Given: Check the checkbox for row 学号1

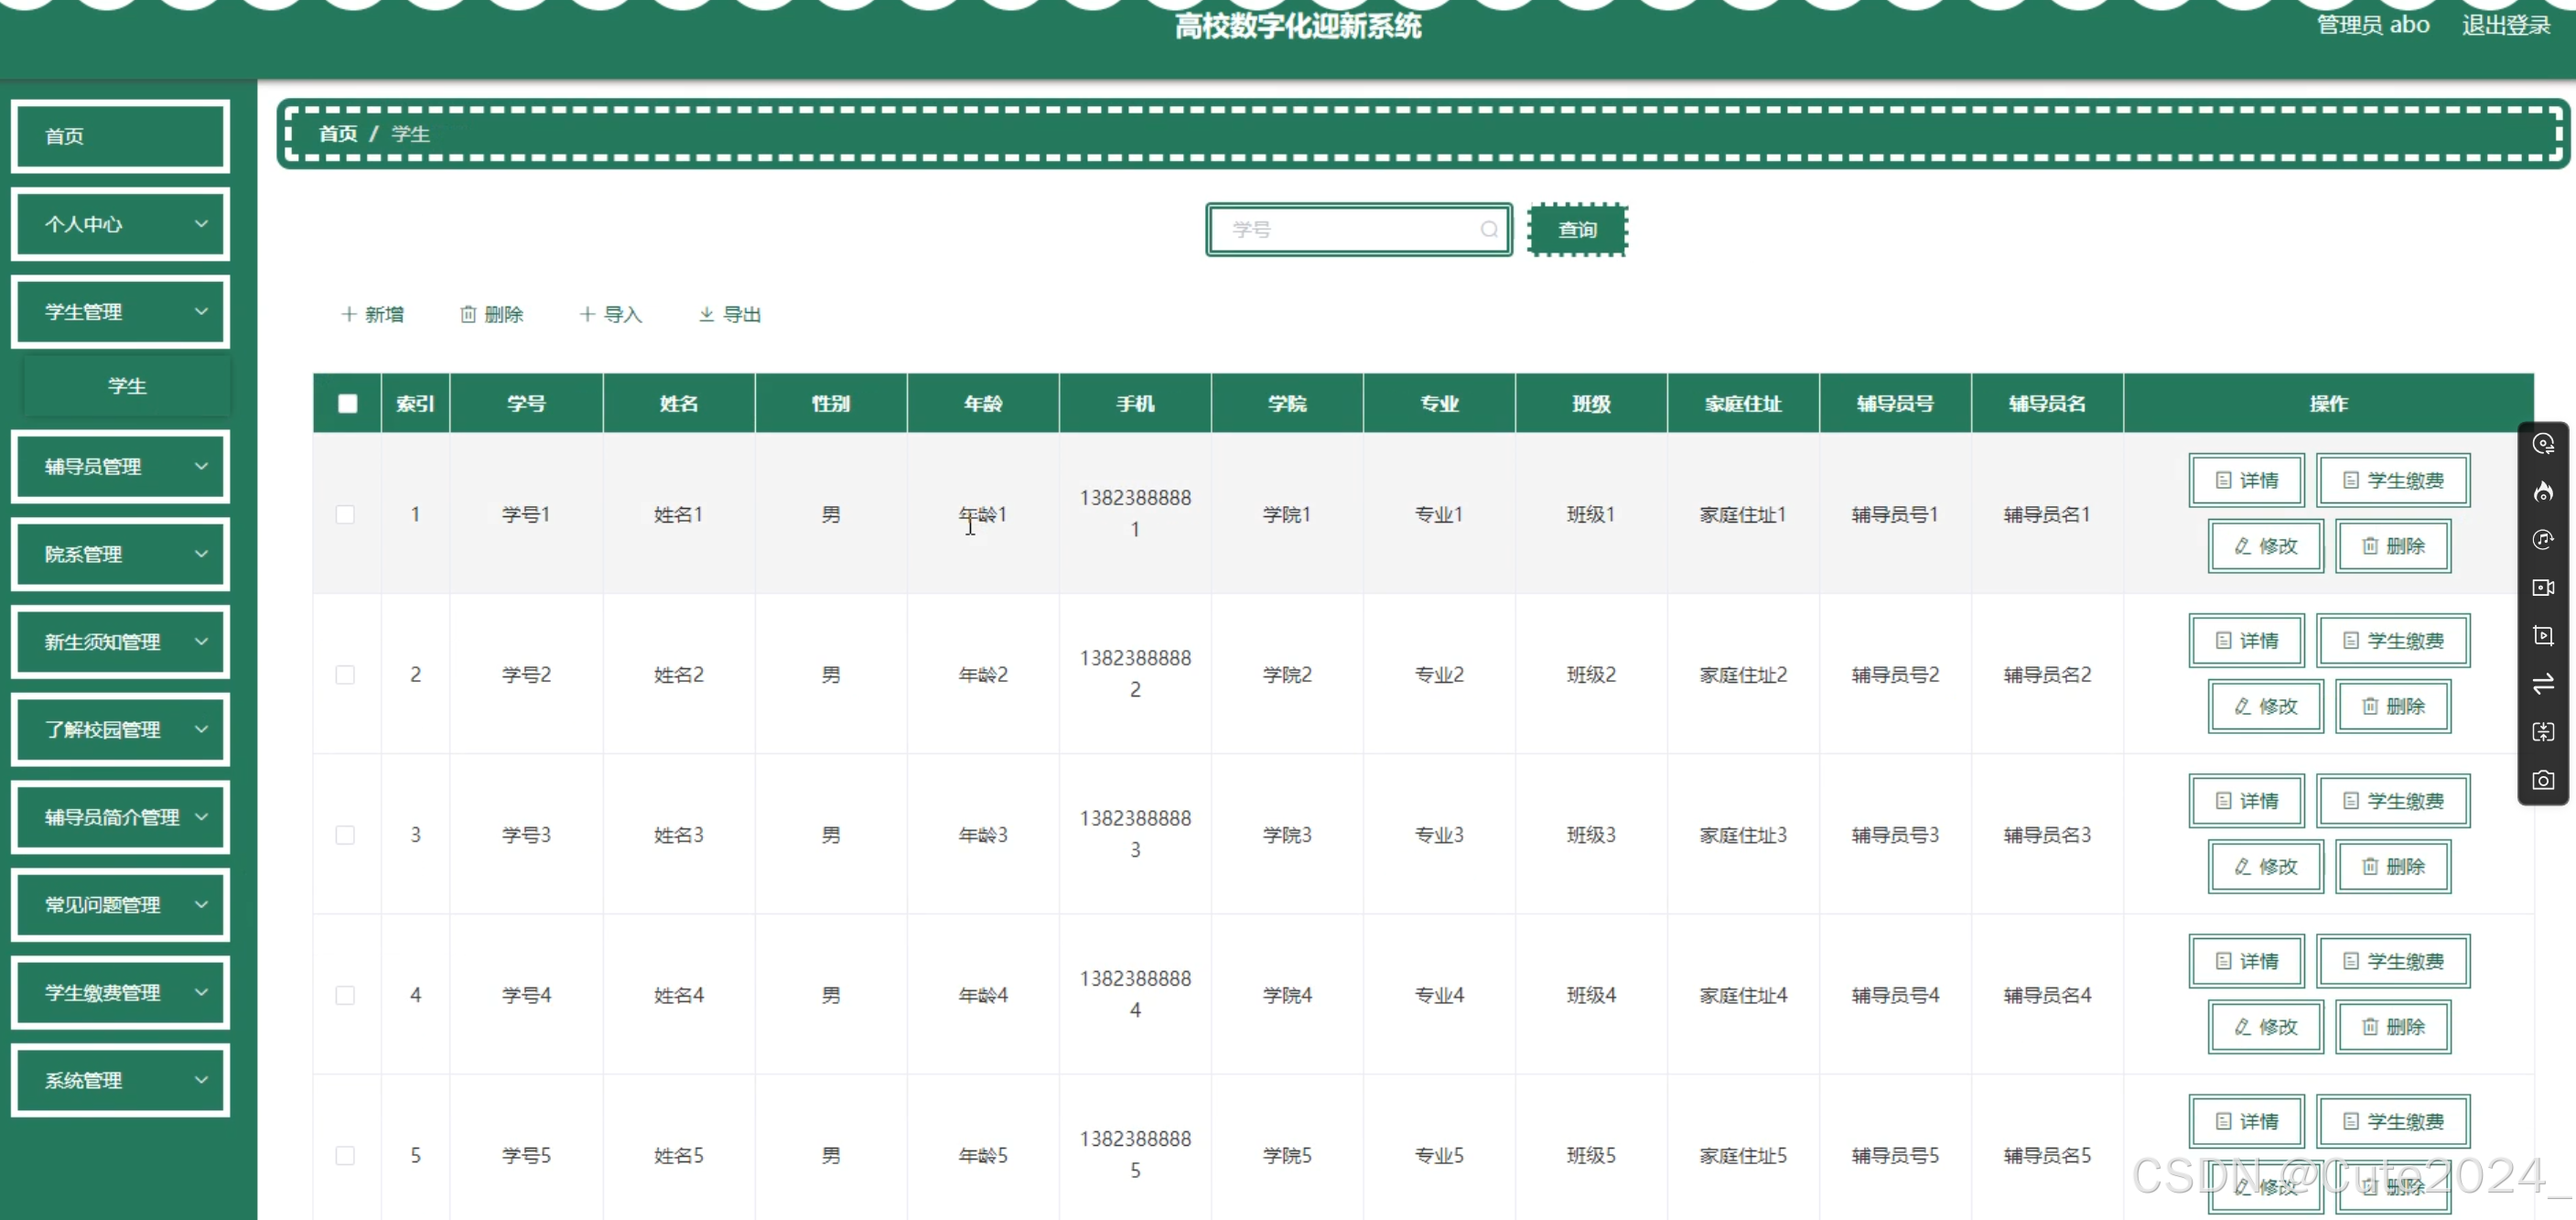Looking at the screenshot, I should [x=345, y=514].
